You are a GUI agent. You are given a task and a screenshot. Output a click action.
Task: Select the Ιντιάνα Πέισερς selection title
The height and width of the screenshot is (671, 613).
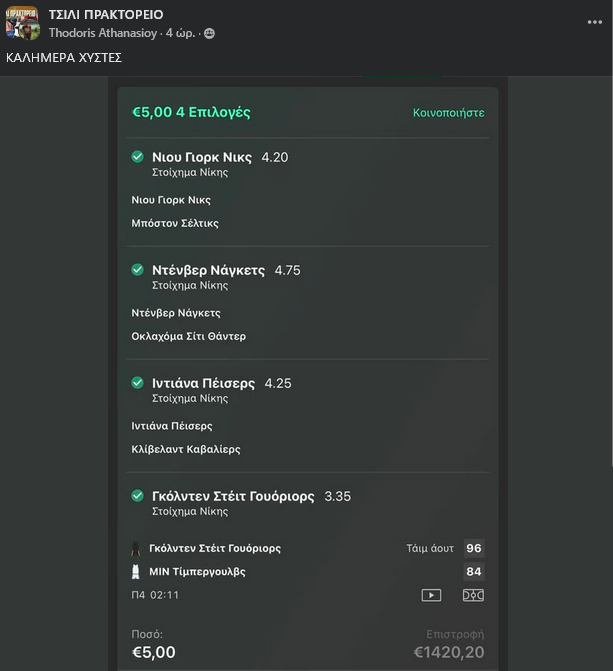(x=203, y=383)
